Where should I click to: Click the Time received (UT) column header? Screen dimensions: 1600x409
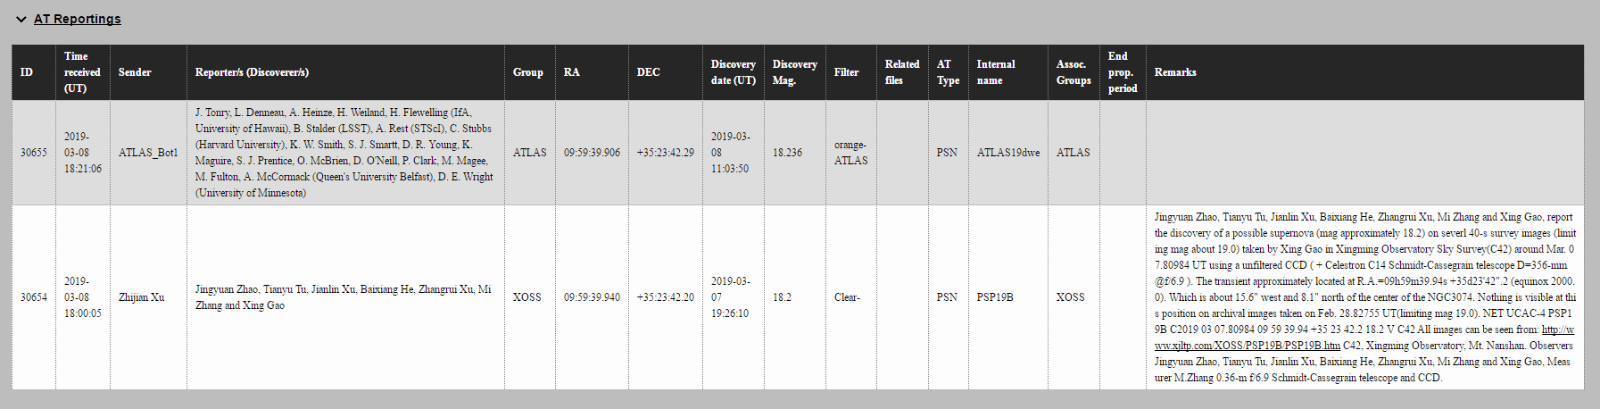[x=82, y=72]
